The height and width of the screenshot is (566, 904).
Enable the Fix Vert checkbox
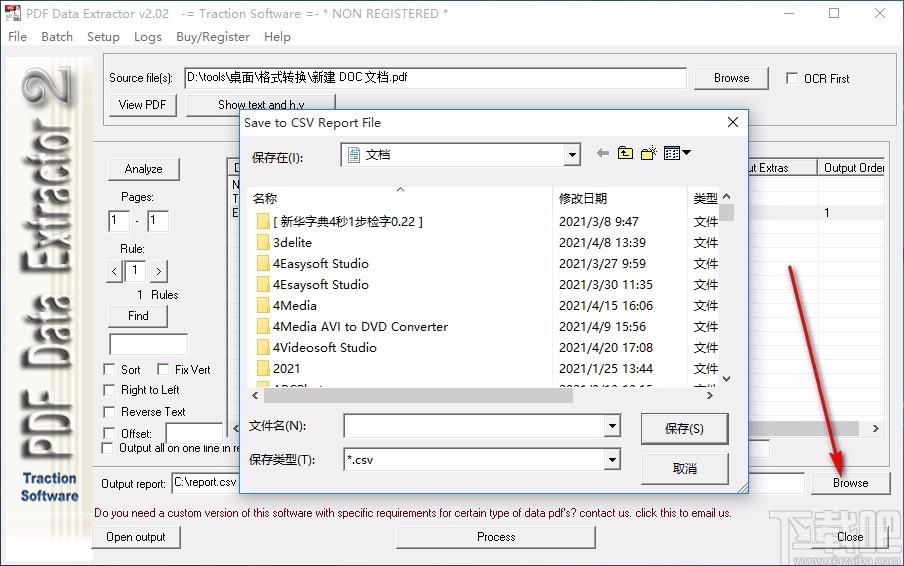pyautogui.click(x=163, y=369)
